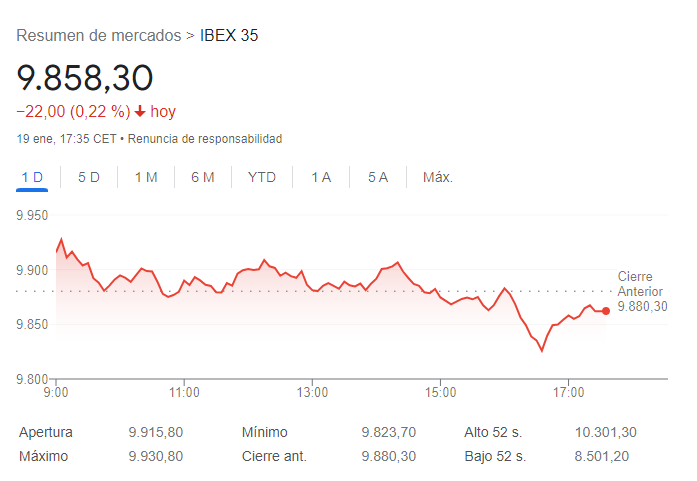Click the Máximo value 9.930,80
Viewport: 697px width, 481px height.
[x=156, y=456]
